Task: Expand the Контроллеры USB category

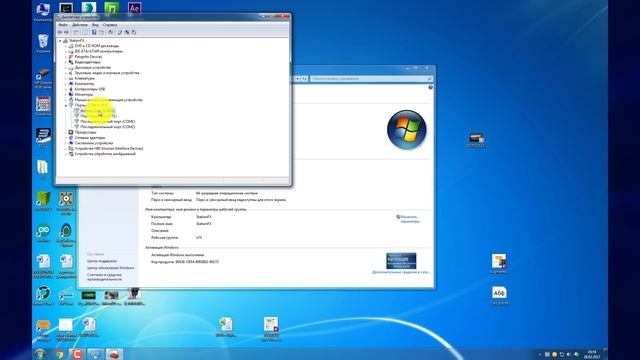Action: (x=66, y=89)
